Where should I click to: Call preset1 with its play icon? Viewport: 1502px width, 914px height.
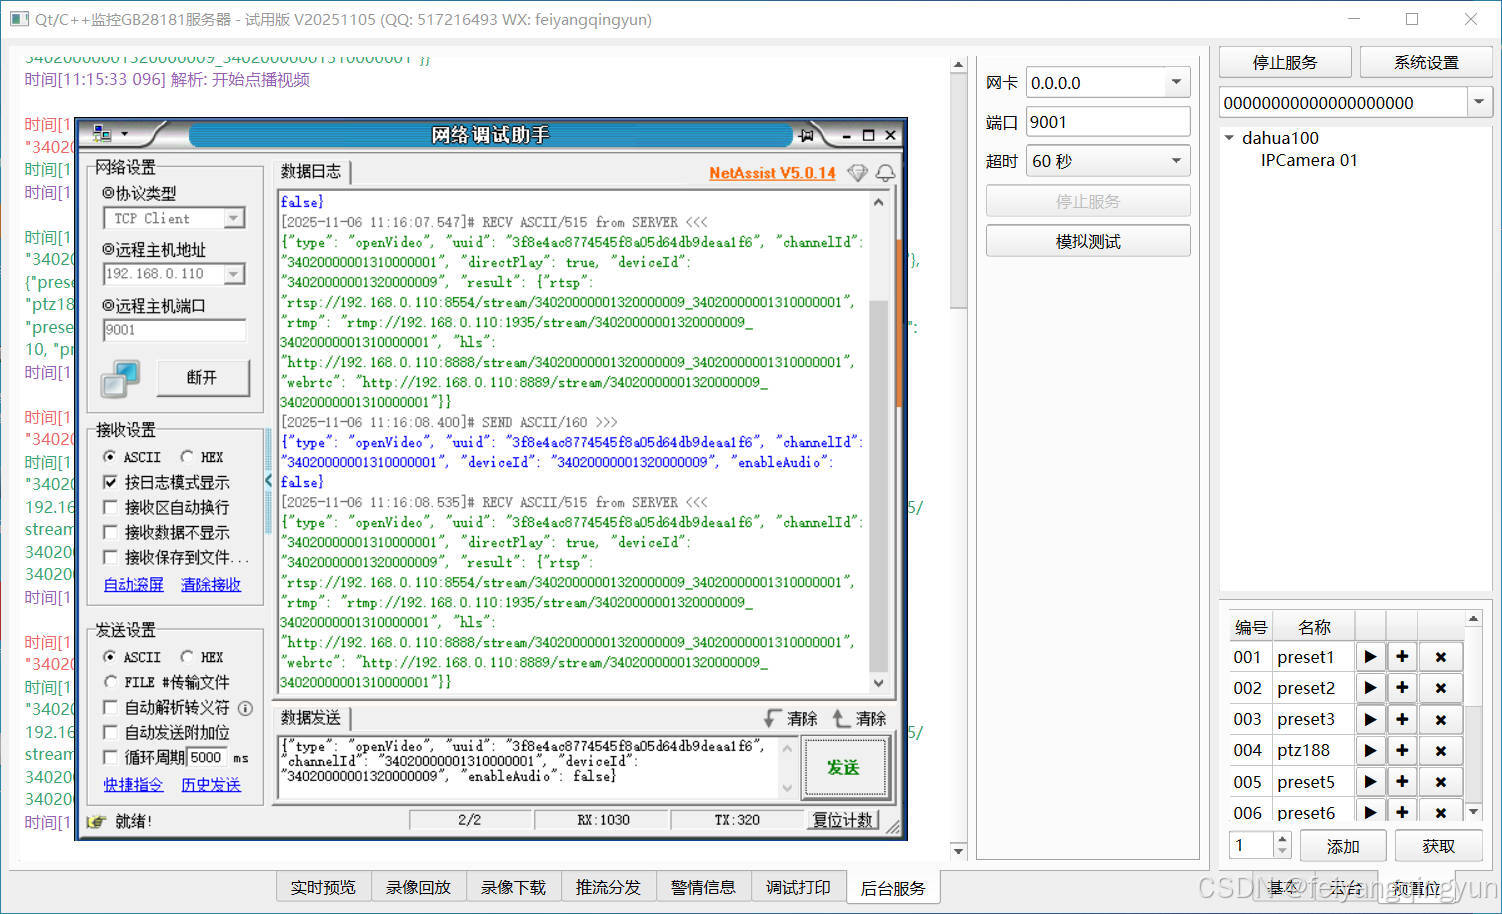pyautogui.click(x=1370, y=657)
